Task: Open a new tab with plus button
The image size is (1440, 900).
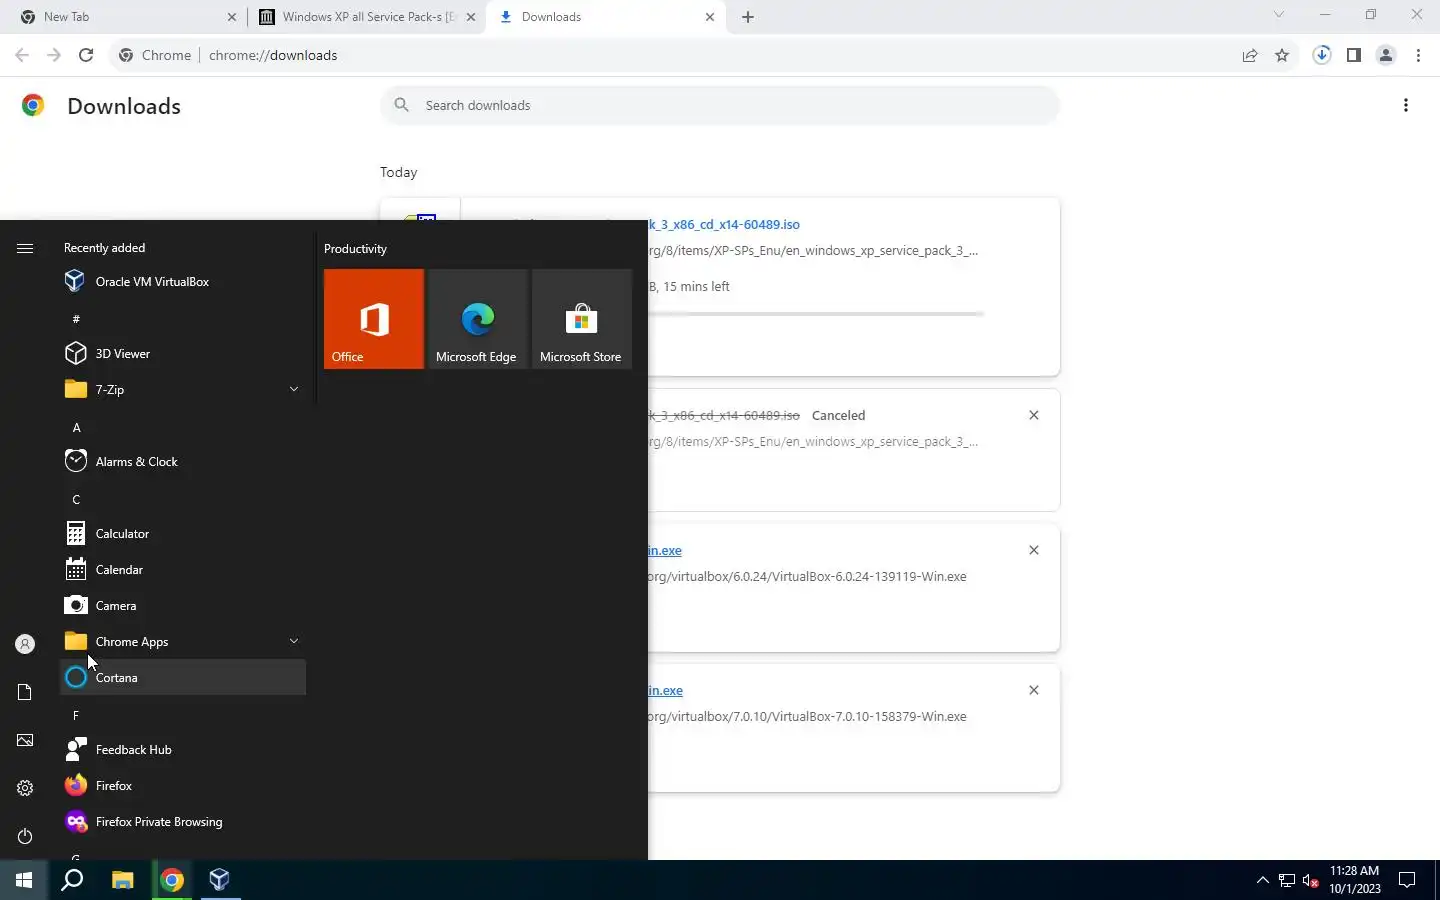Action: [748, 17]
